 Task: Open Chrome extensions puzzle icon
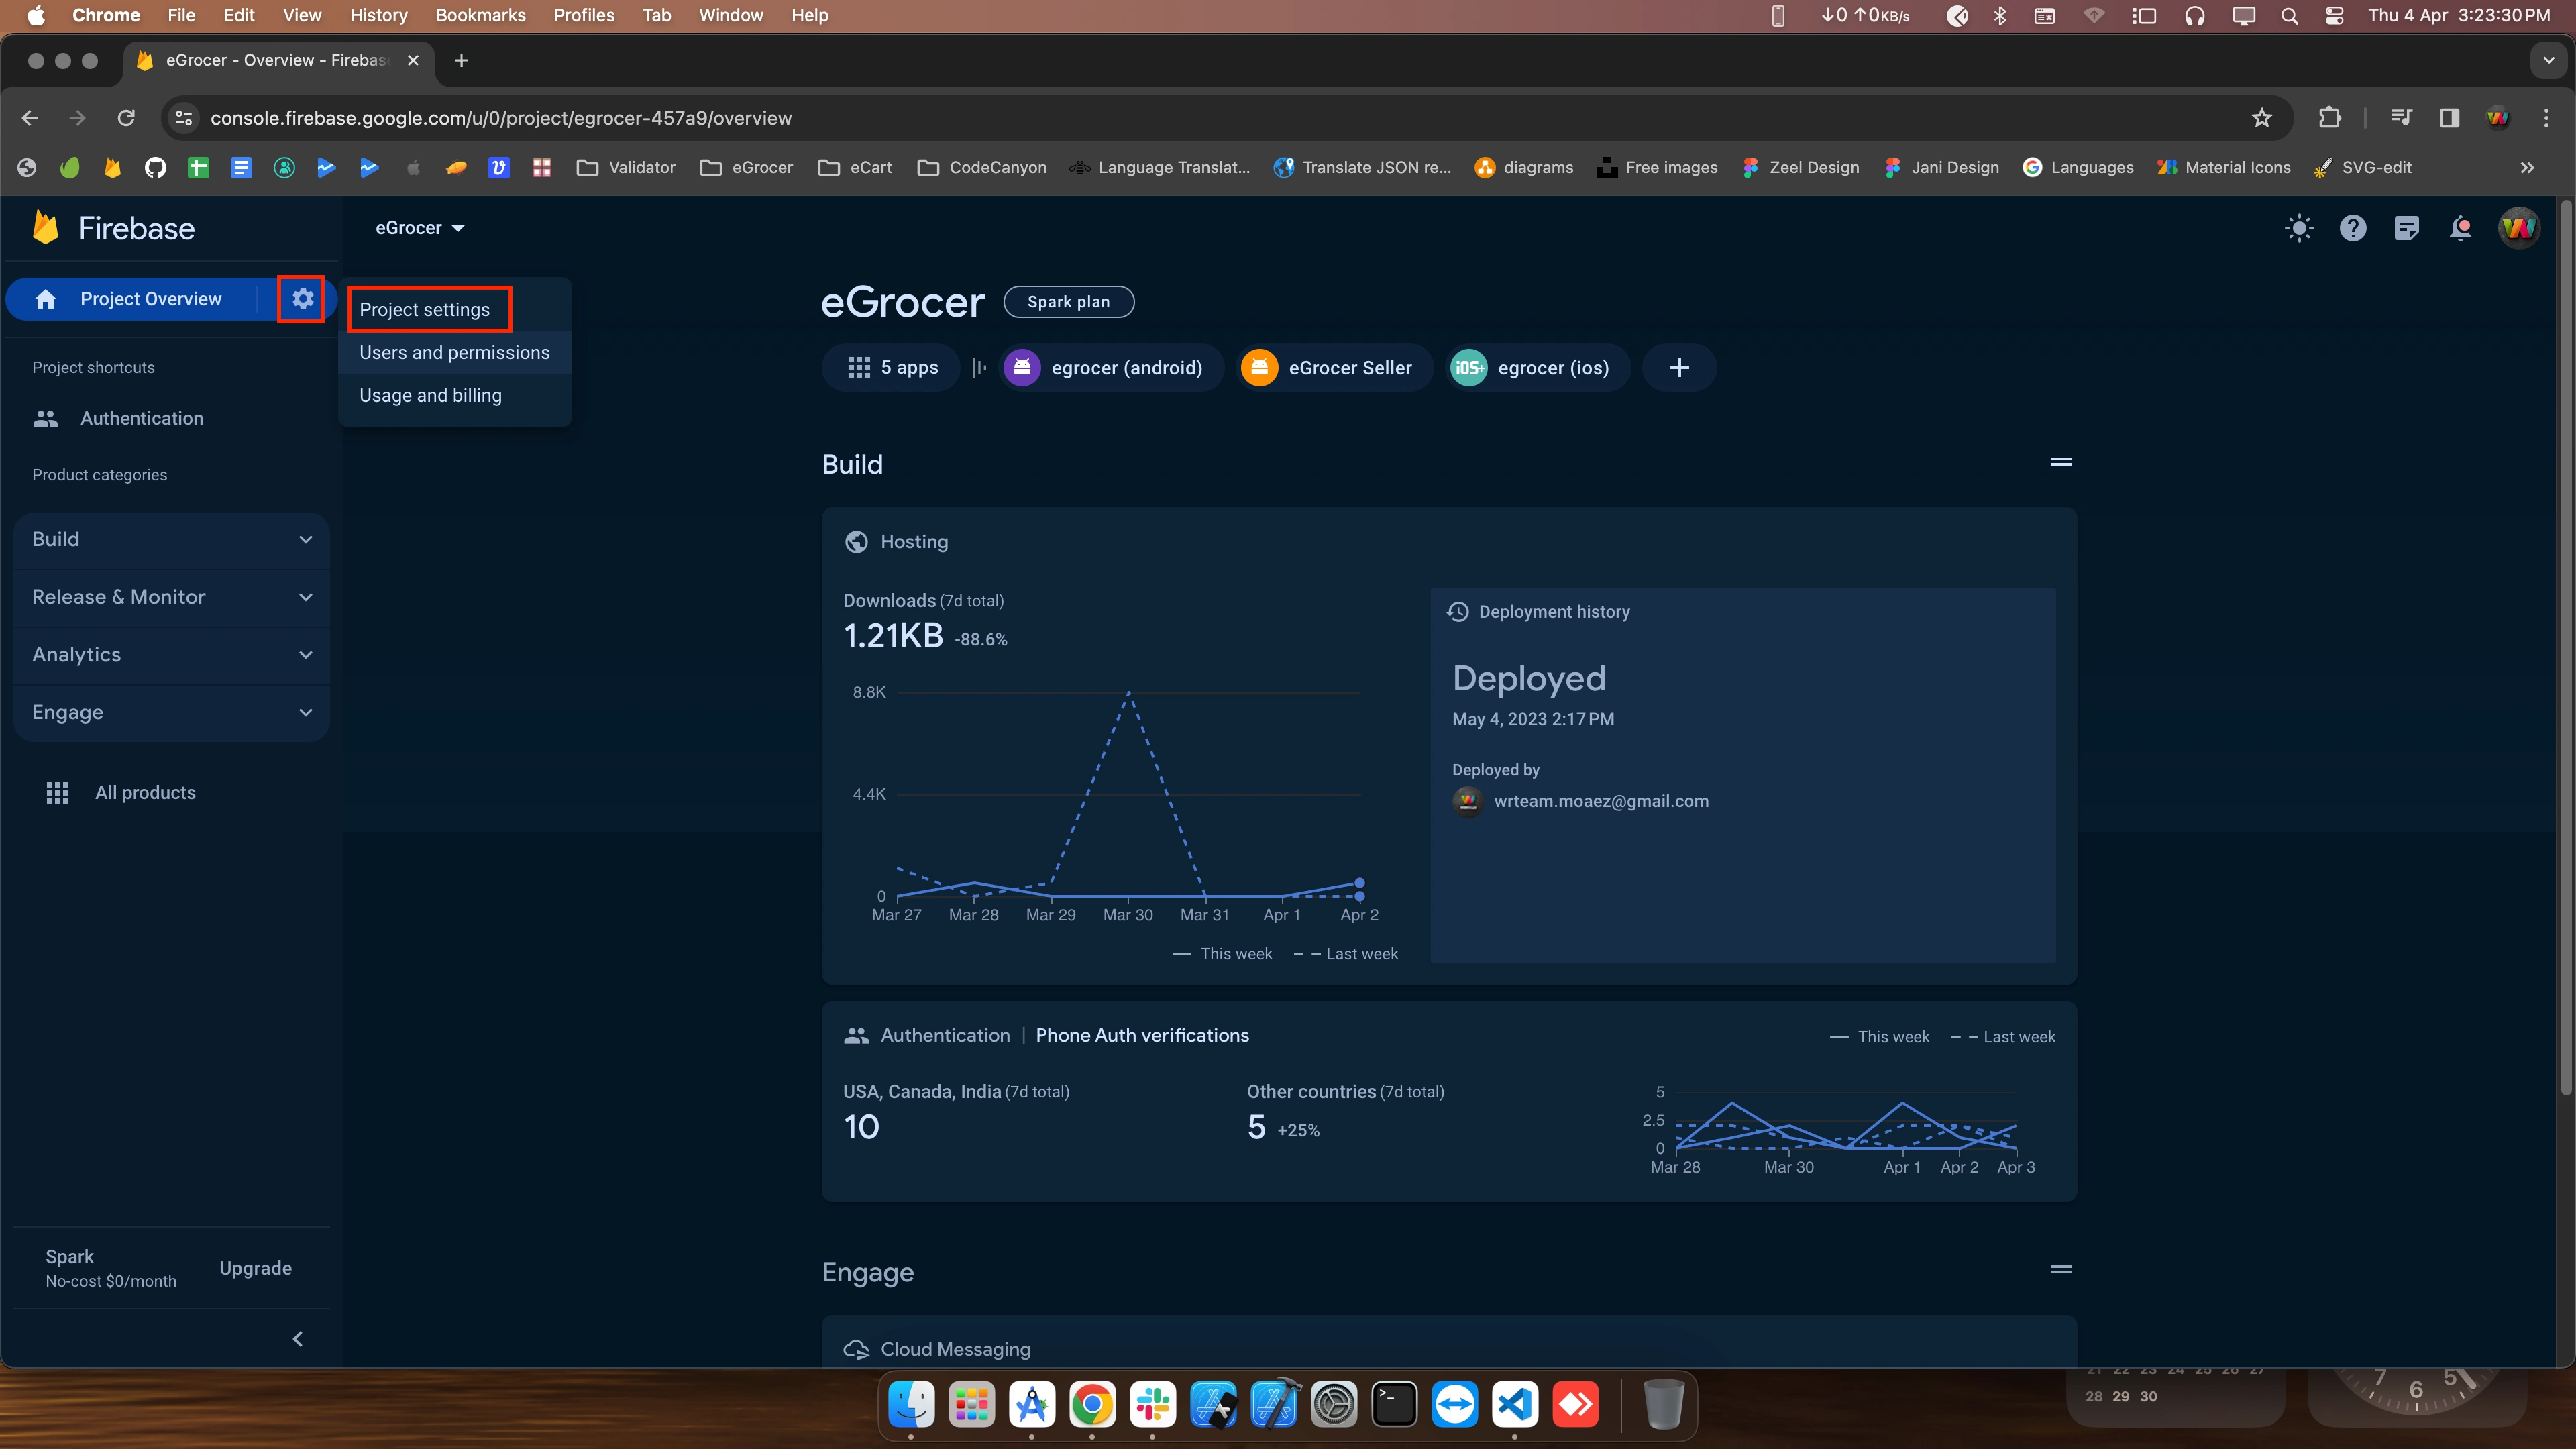point(2329,118)
